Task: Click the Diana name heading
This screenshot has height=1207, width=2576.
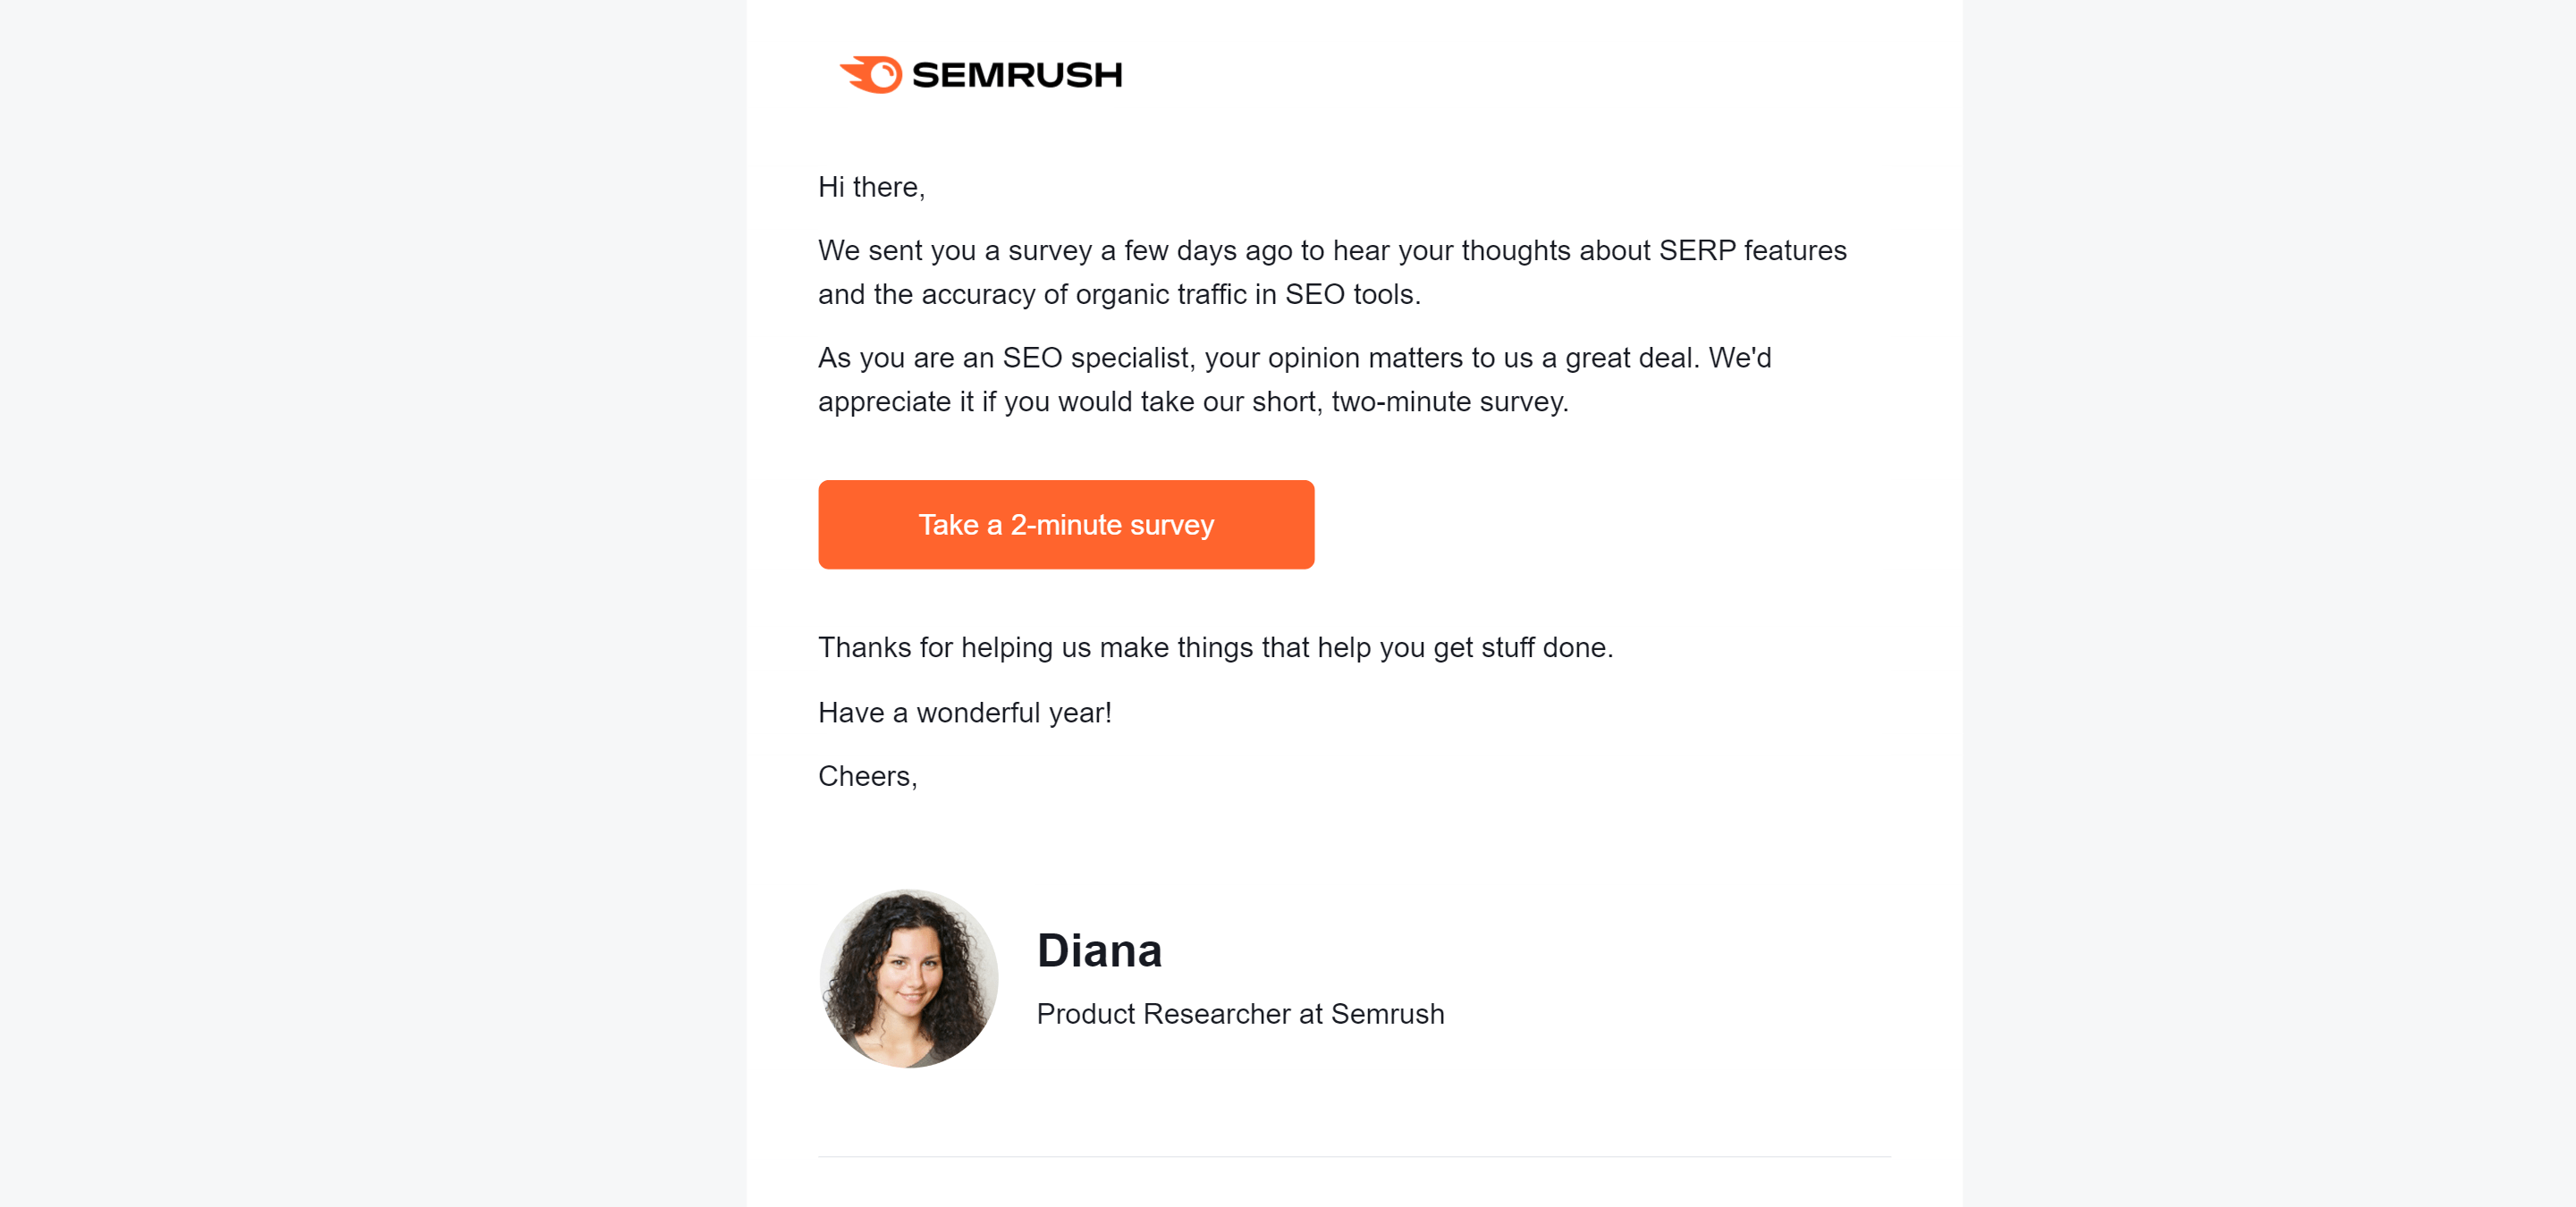Action: [1099, 950]
